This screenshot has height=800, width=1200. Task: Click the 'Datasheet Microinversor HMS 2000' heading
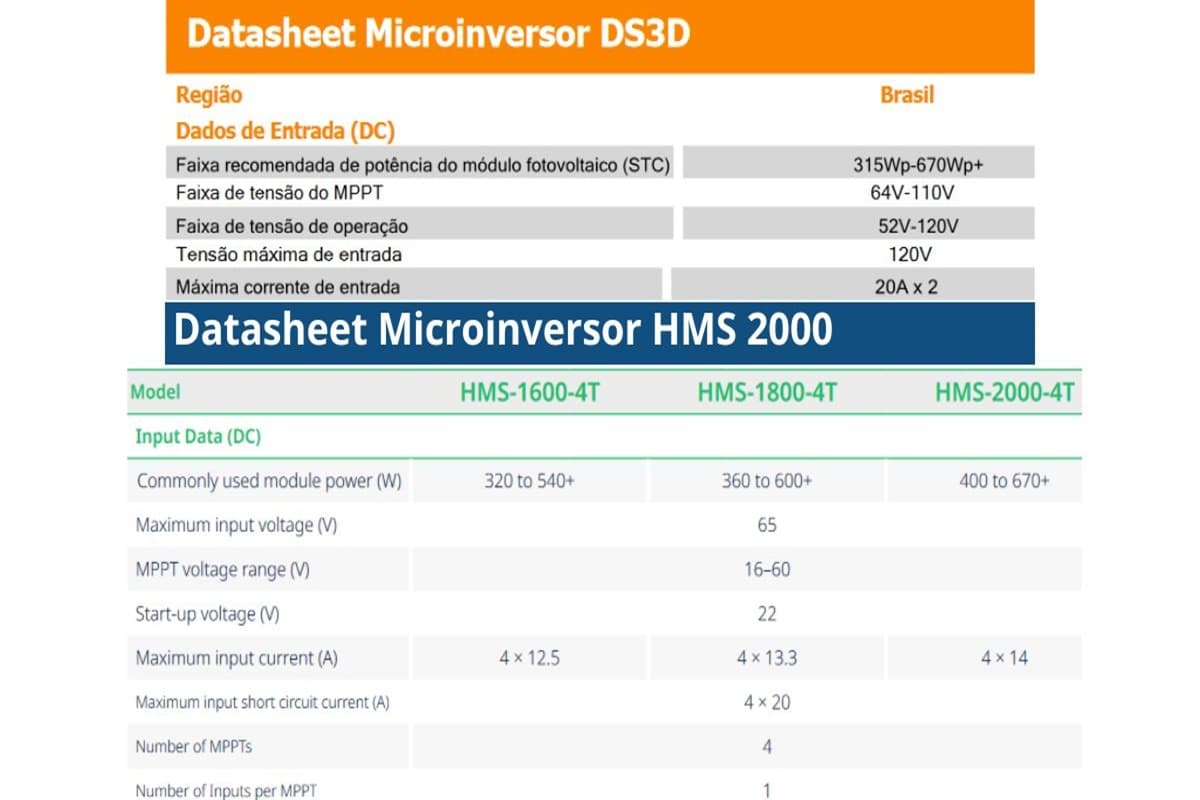click(x=503, y=330)
